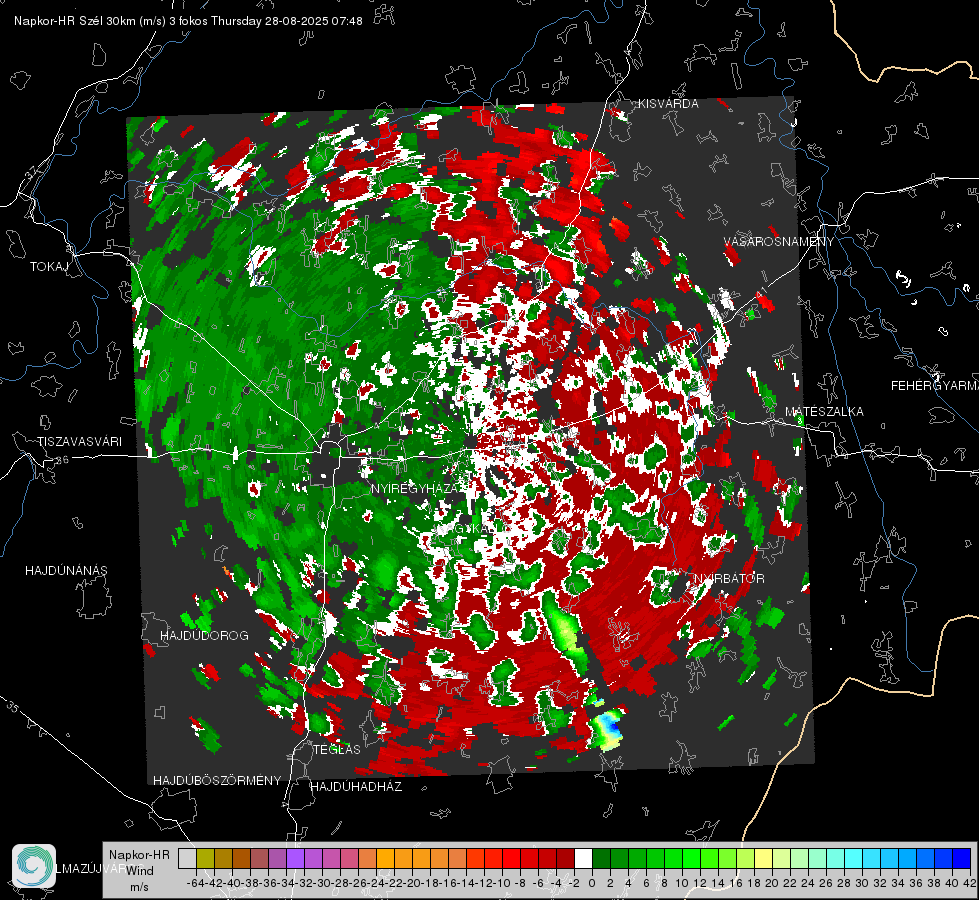Select the MÁTÉSZALKA city label
979x900 pixels.
click(824, 412)
